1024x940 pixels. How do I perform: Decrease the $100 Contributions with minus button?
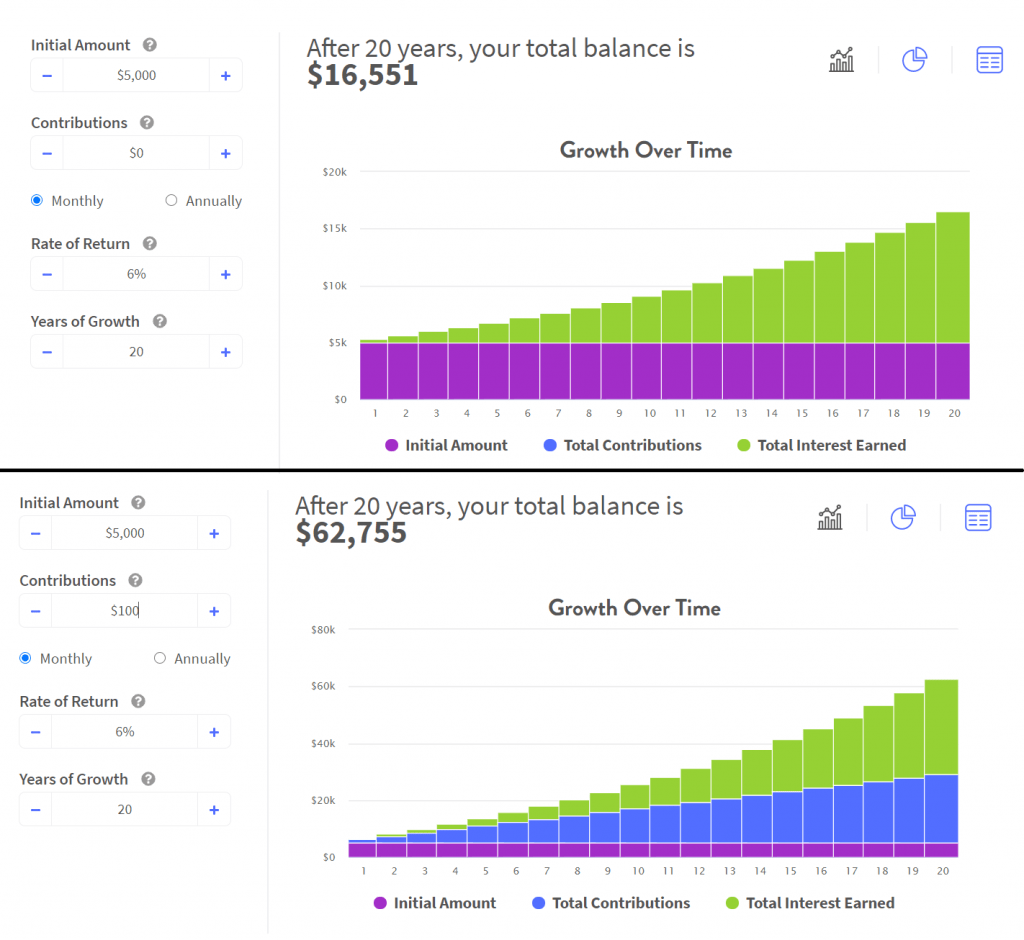click(36, 611)
